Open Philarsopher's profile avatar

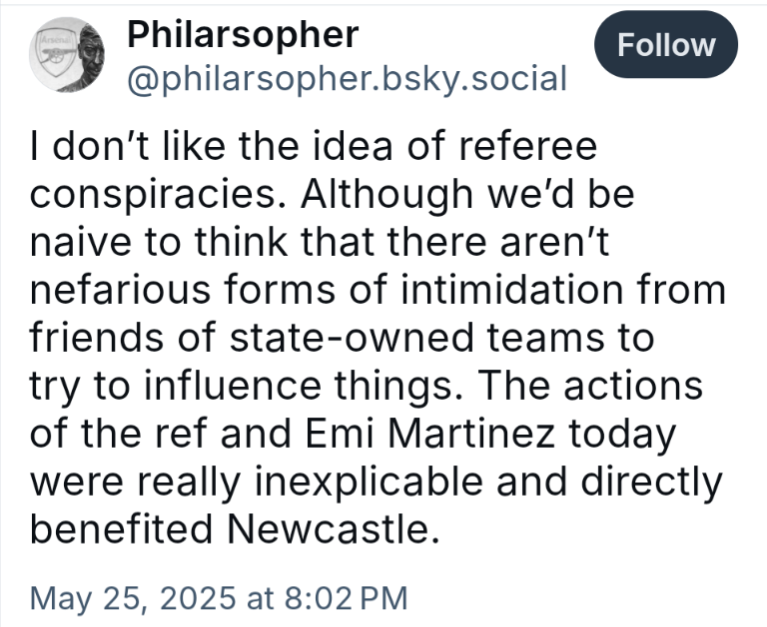point(67,54)
